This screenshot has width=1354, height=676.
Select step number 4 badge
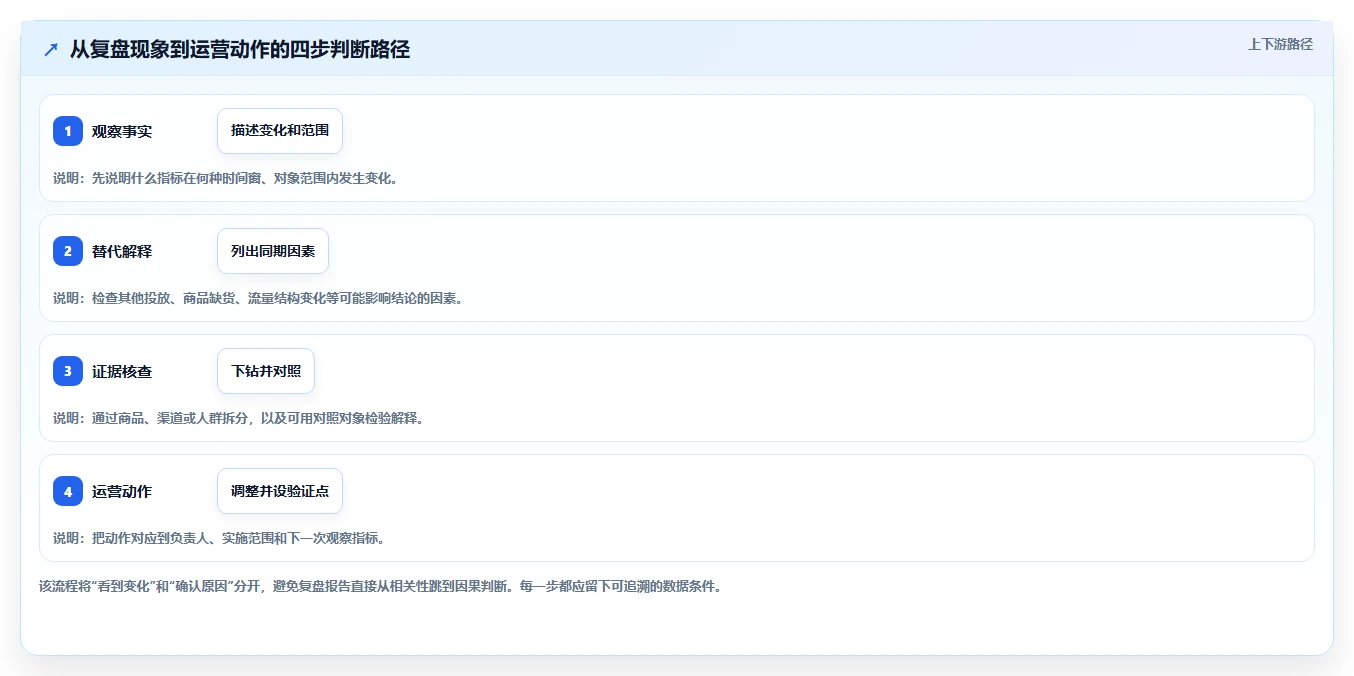[x=68, y=491]
